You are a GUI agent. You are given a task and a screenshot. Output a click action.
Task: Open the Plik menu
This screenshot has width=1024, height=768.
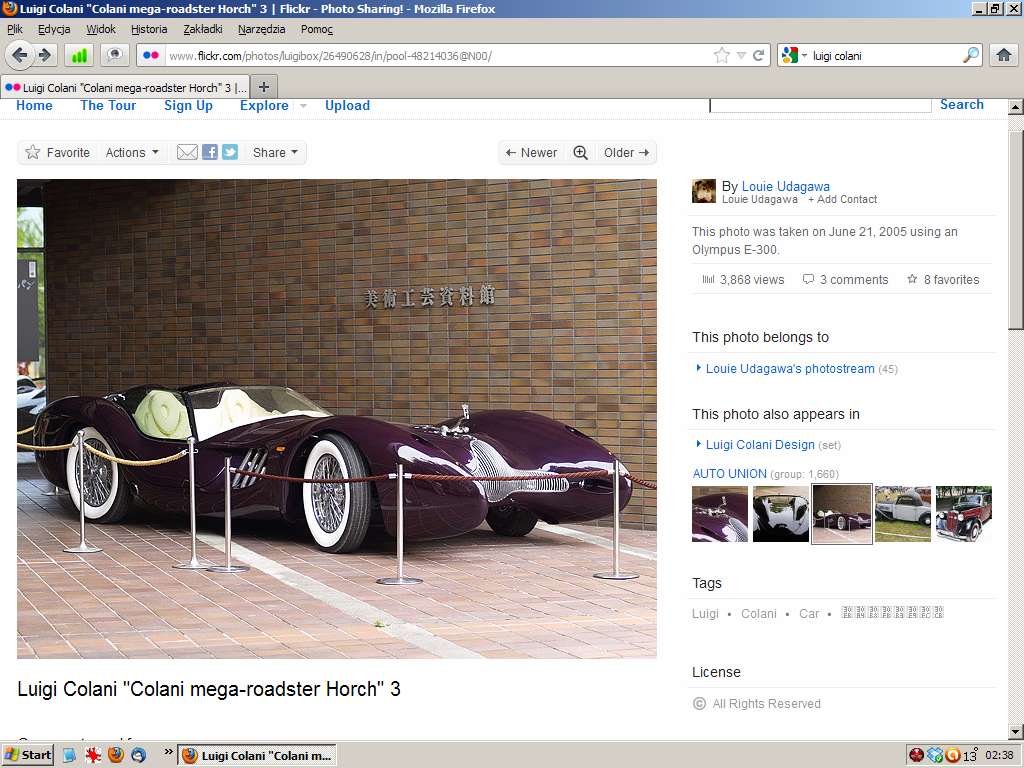14,29
